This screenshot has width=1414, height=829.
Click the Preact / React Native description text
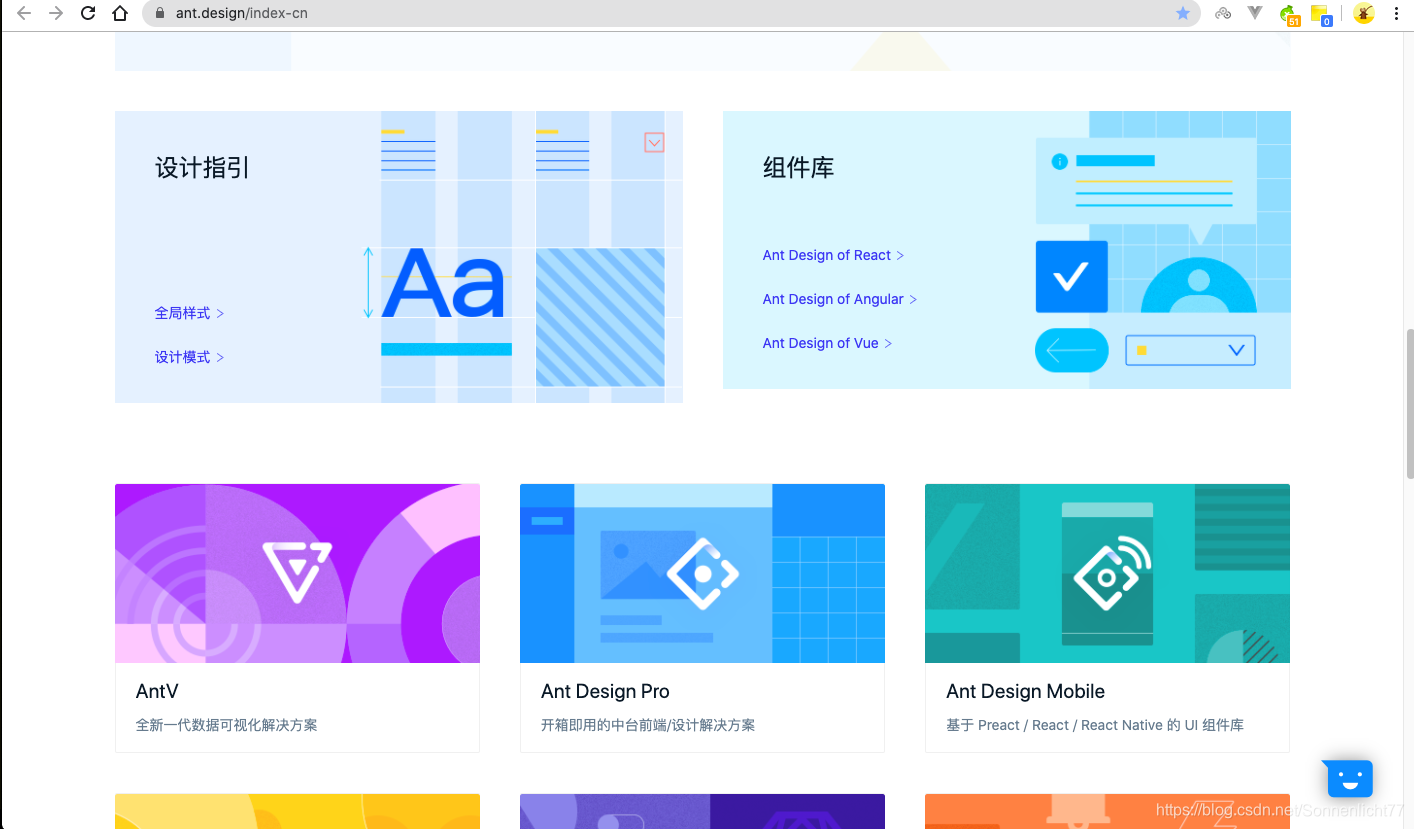[1095, 725]
